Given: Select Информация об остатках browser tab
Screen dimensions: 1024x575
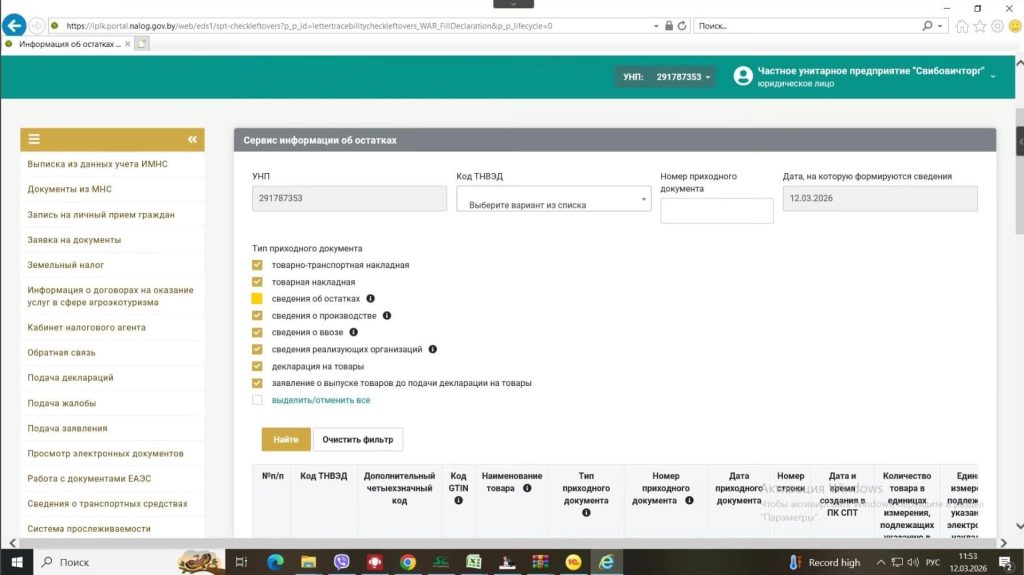Looking at the screenshot, I should (69, 44).
